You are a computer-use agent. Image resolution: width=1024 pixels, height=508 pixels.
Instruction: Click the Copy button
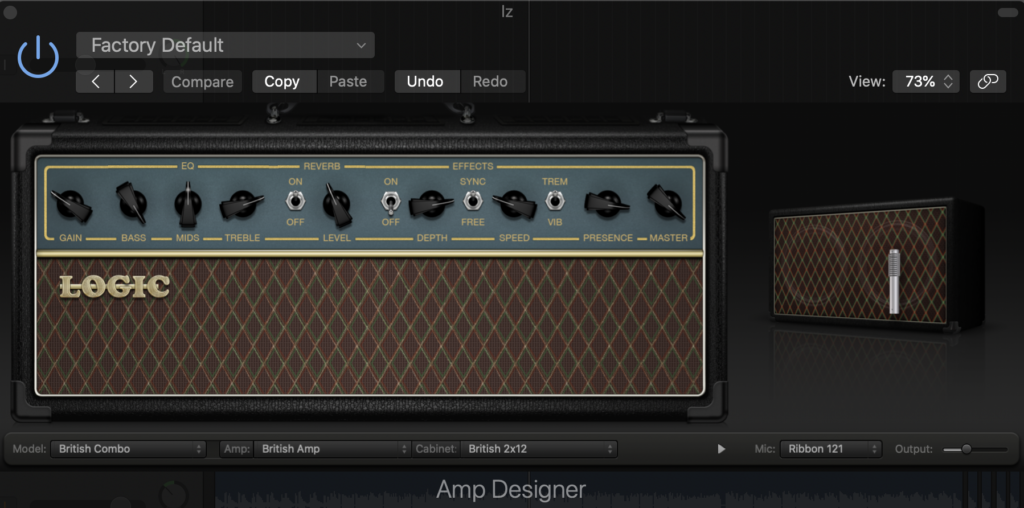[284, 82]
